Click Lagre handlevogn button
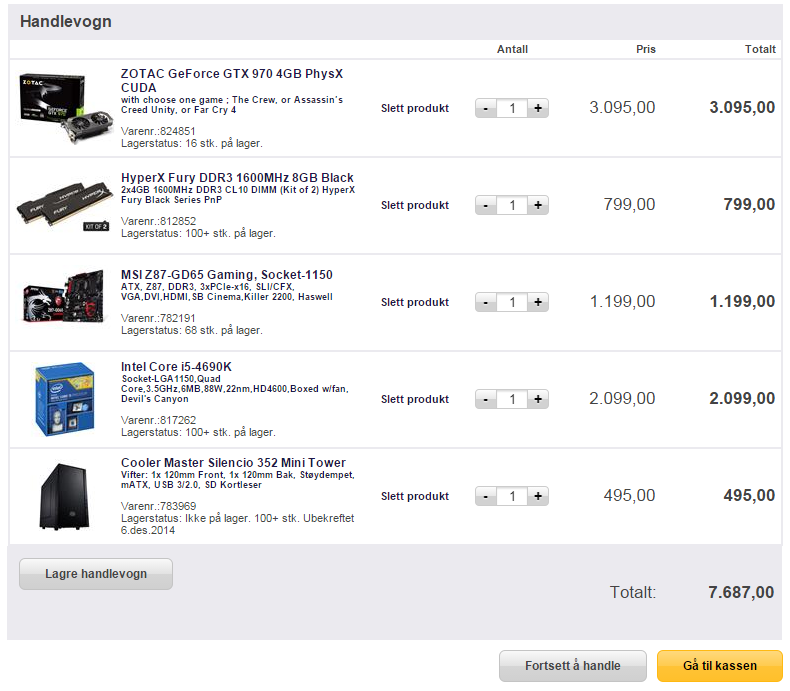790x691 pixels. pos(96,574)
